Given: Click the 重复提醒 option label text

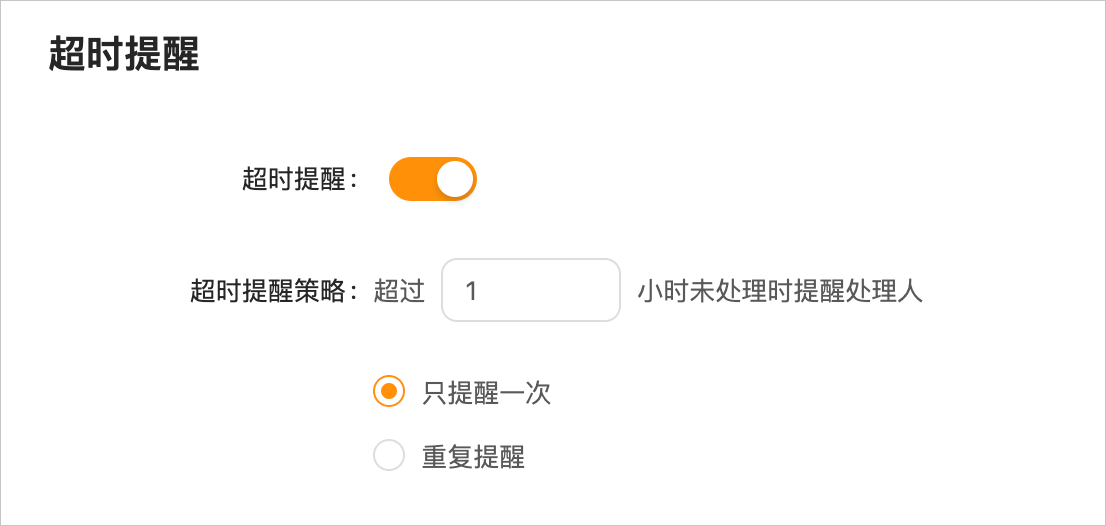Looking at the screenshot, I should pos(473,456).
